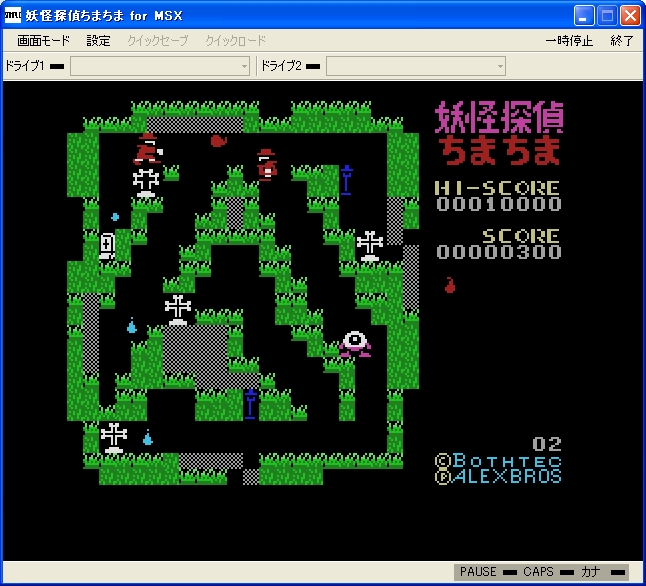Click the ドライブ2 activity indicator
This screenshot has height=586, width=646.
[313, 66]
